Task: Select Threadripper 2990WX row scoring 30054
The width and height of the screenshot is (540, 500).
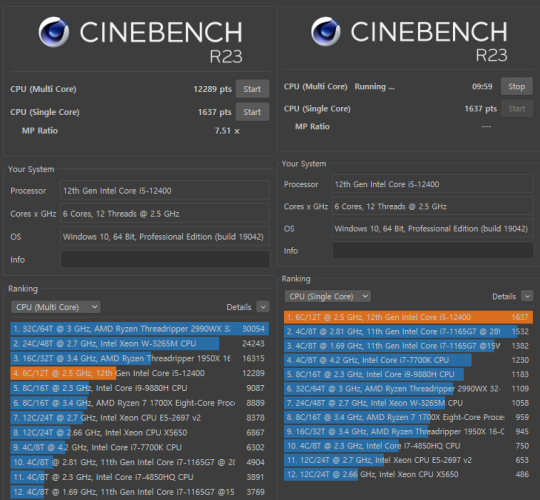Action: (x=139, y=329)
